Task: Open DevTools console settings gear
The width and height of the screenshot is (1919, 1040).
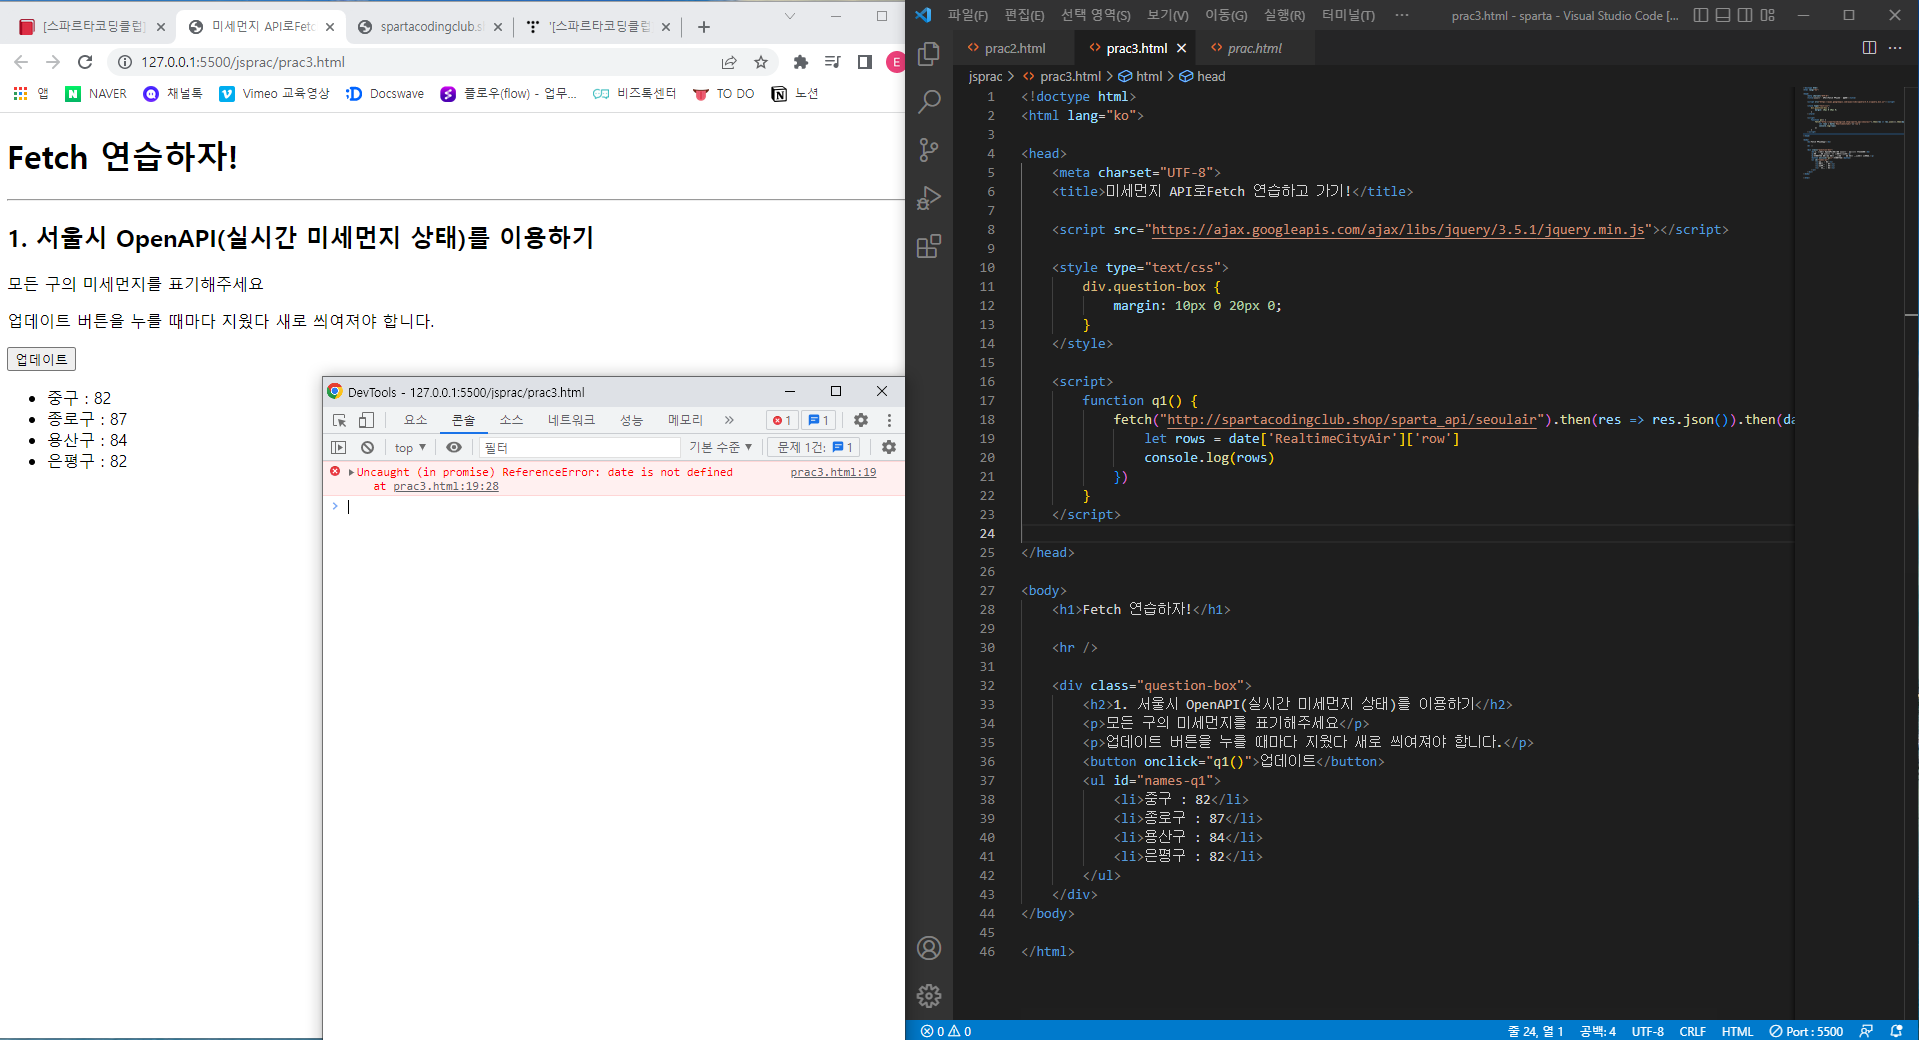Action: point(888,447)
